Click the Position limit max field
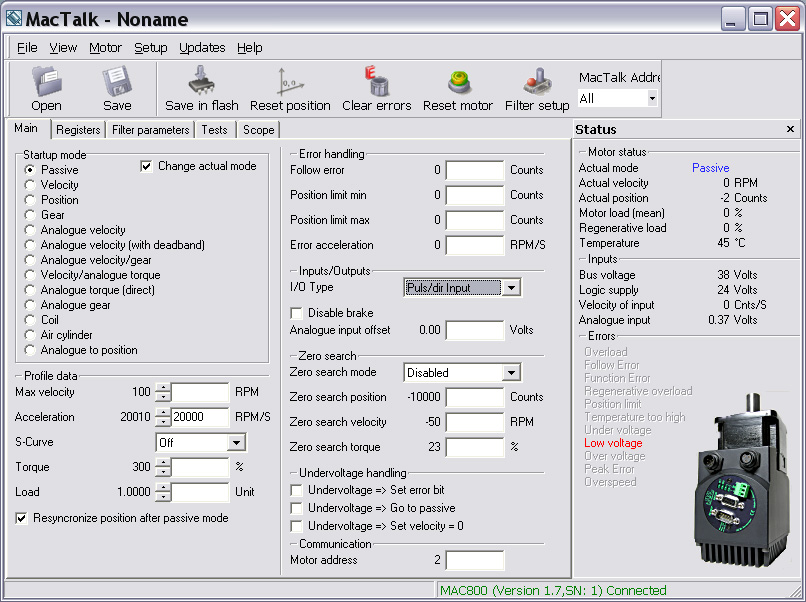 [474, 220]
